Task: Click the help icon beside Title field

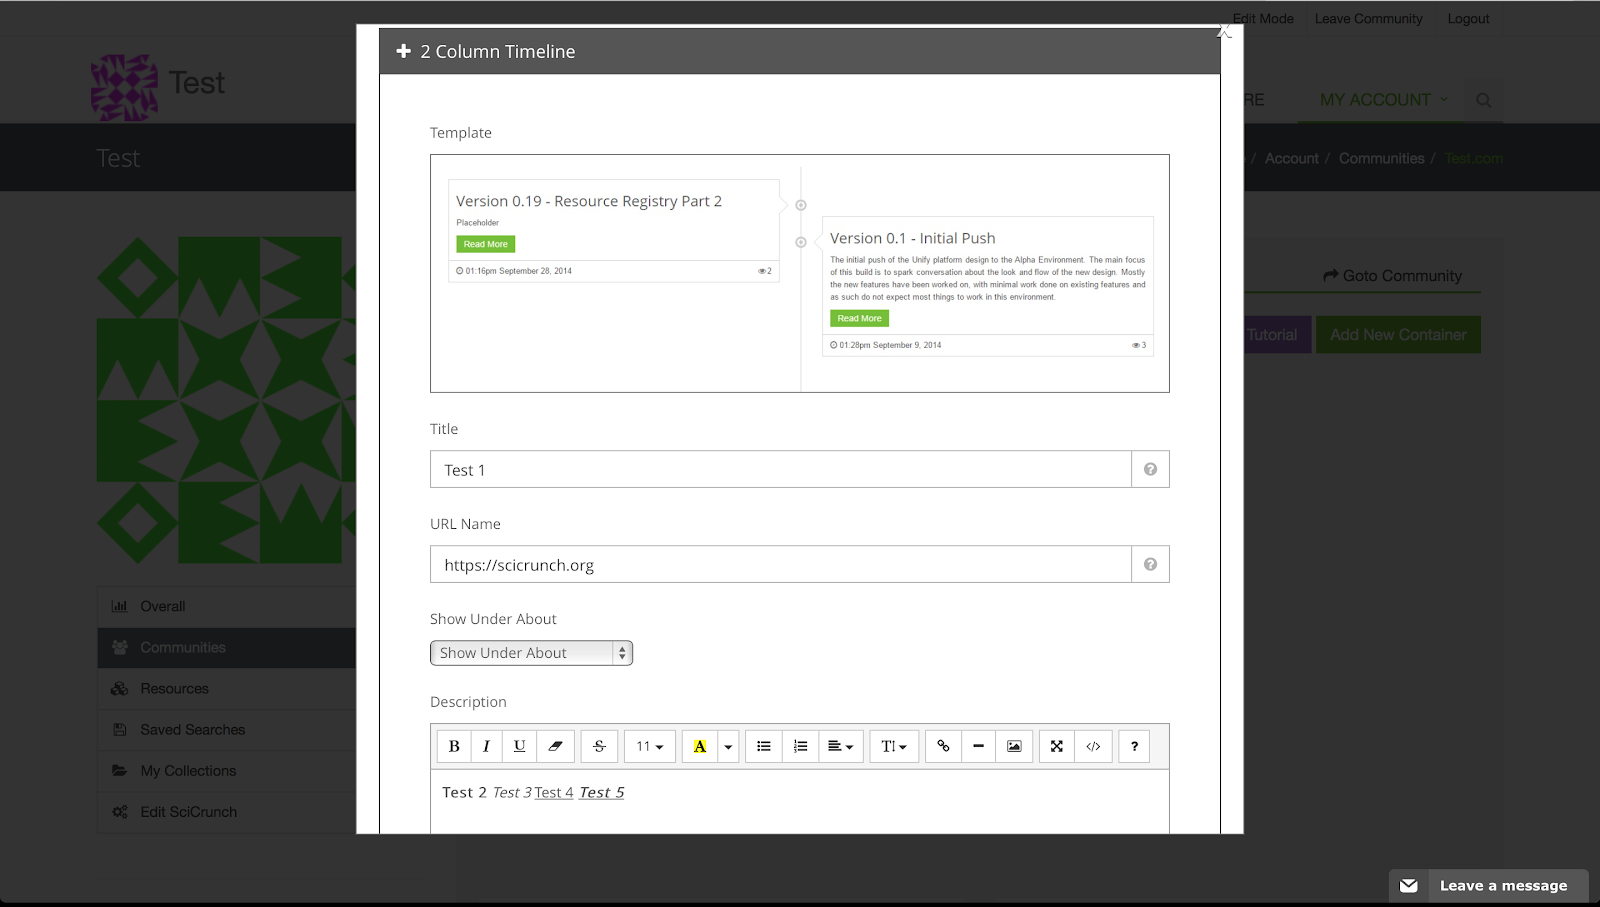Action: (1150, 469)
